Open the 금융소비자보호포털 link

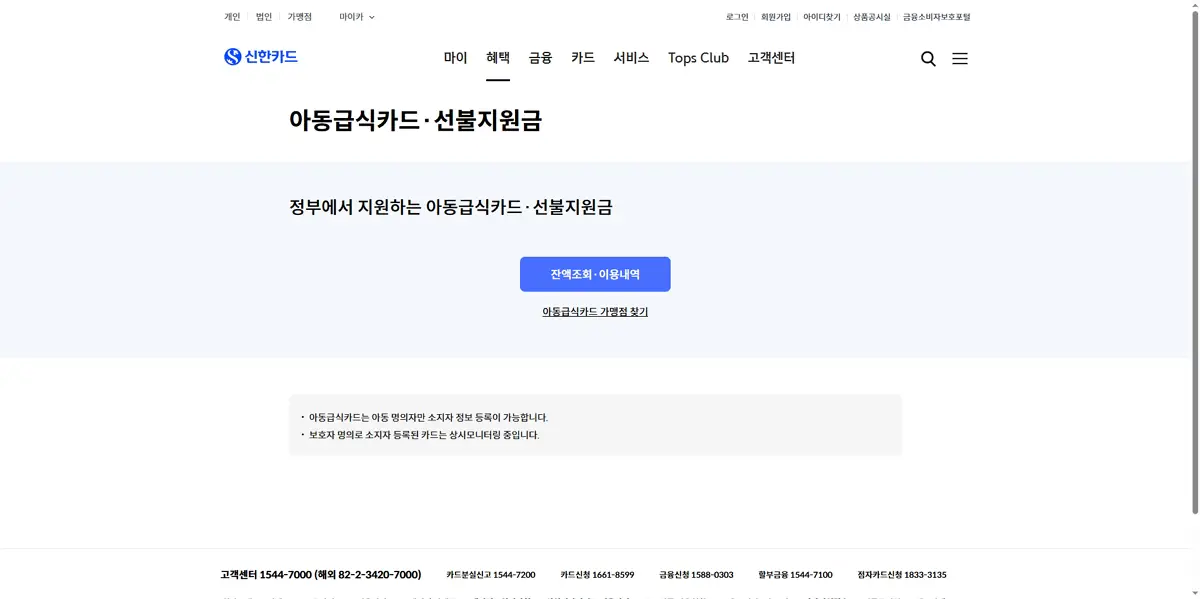[x=937, y=17]
